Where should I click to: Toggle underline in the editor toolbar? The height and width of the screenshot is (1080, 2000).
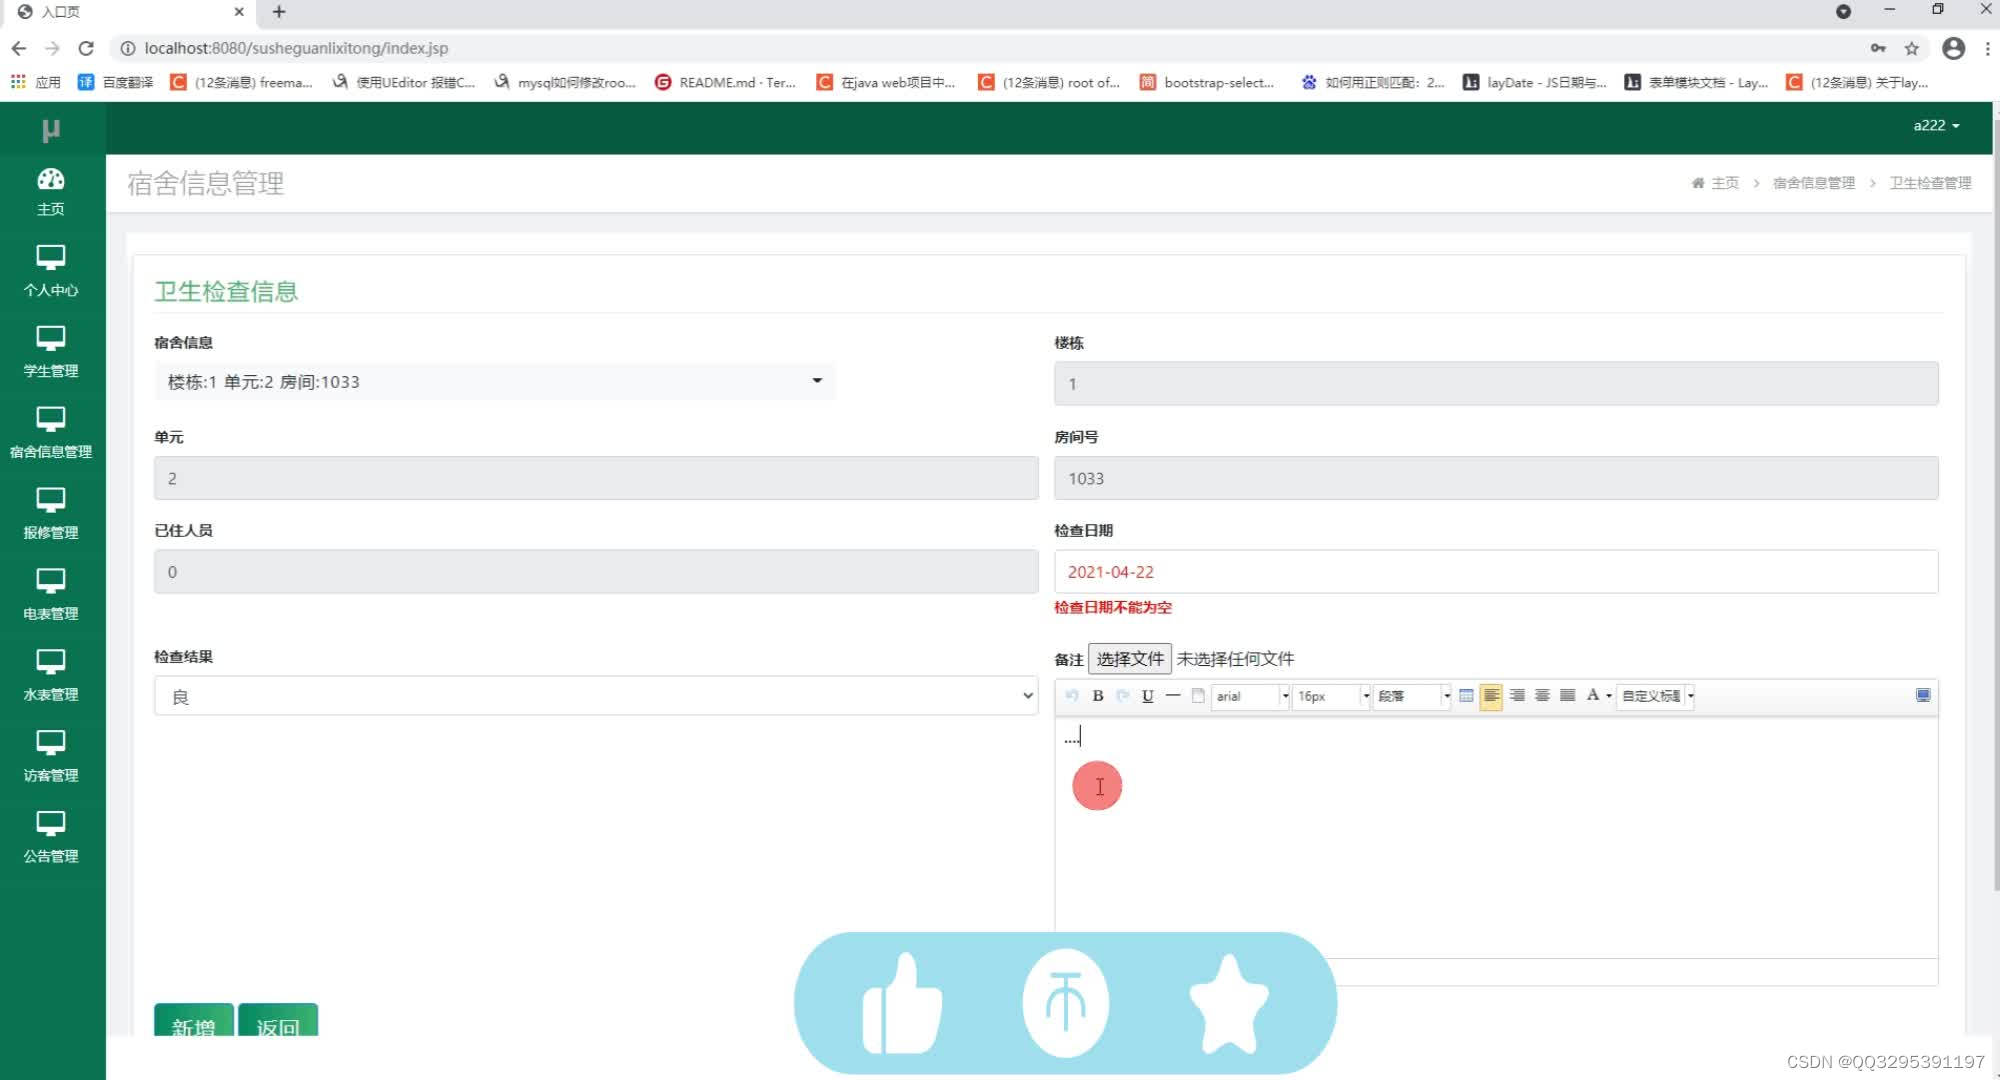coord(1148,696)
